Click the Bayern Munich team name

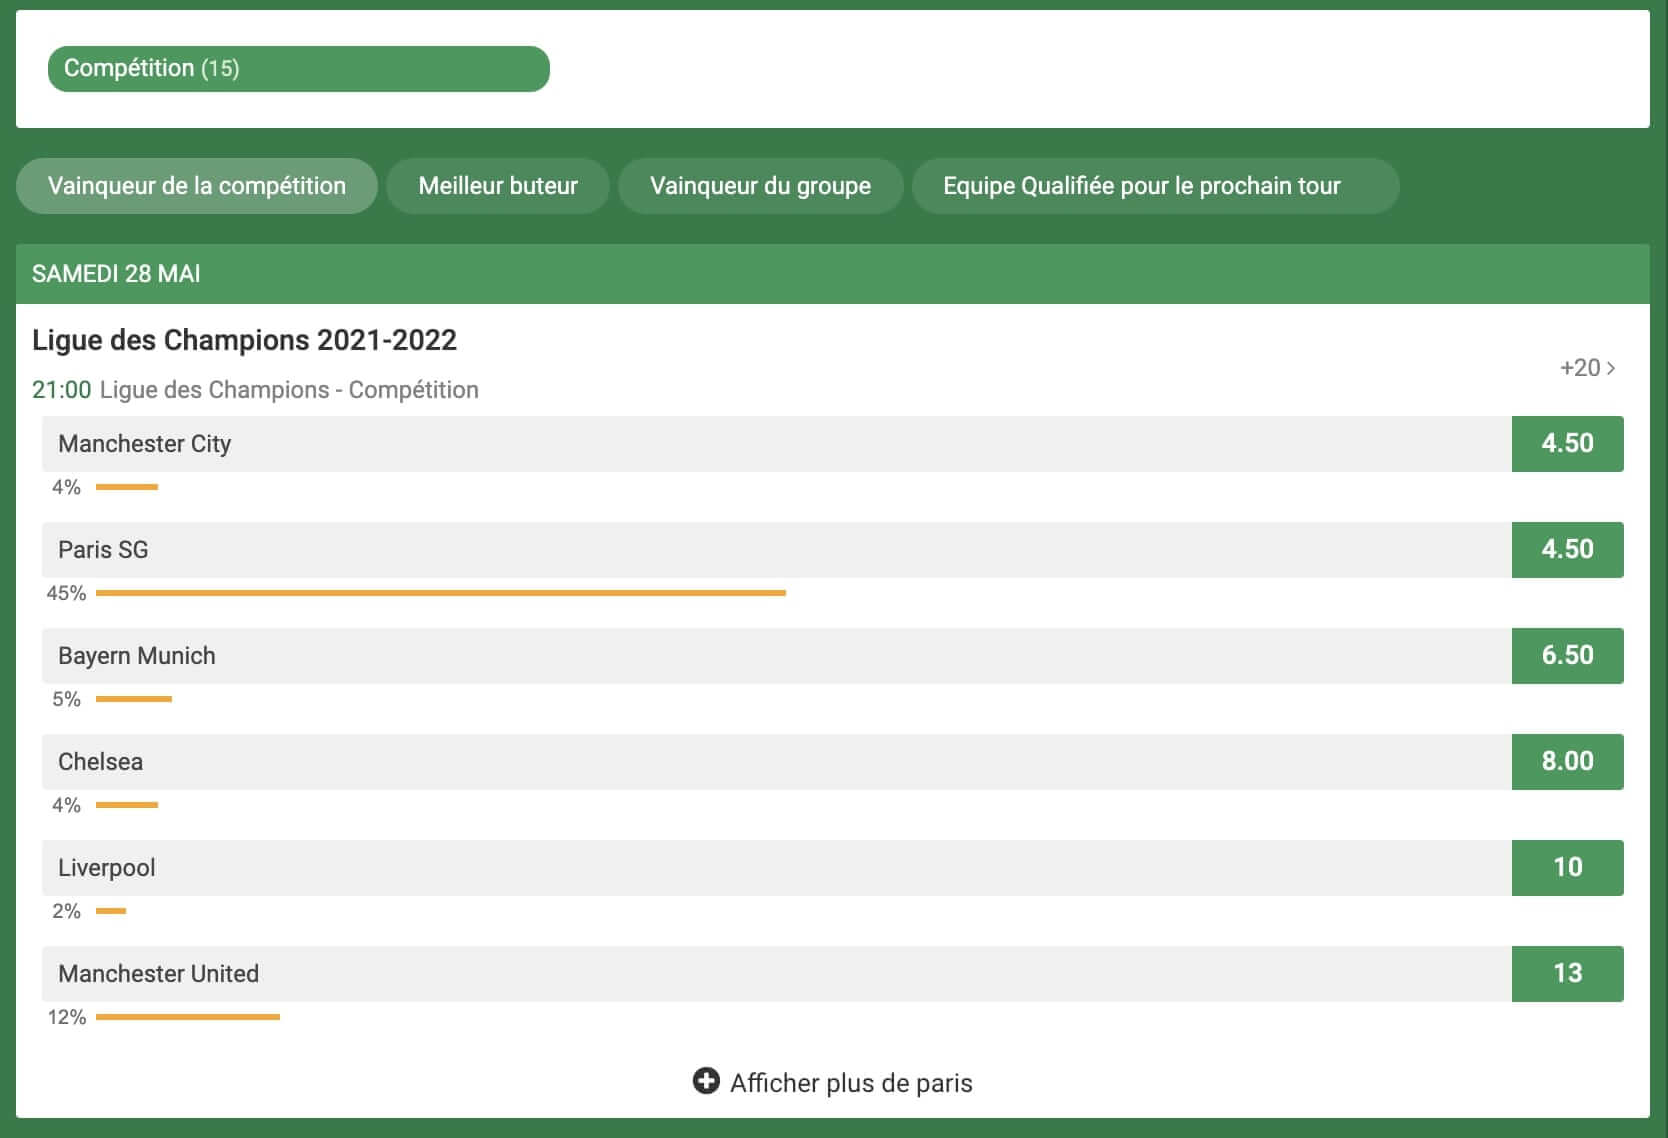coord(137,656)
